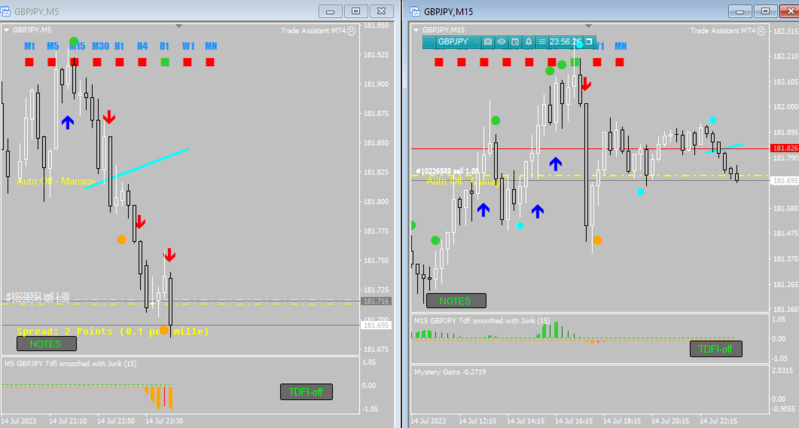Toggle the eye visibility icon in the GBPJPY panel
Screen dimensions: 799x428
tap(501, 42)
